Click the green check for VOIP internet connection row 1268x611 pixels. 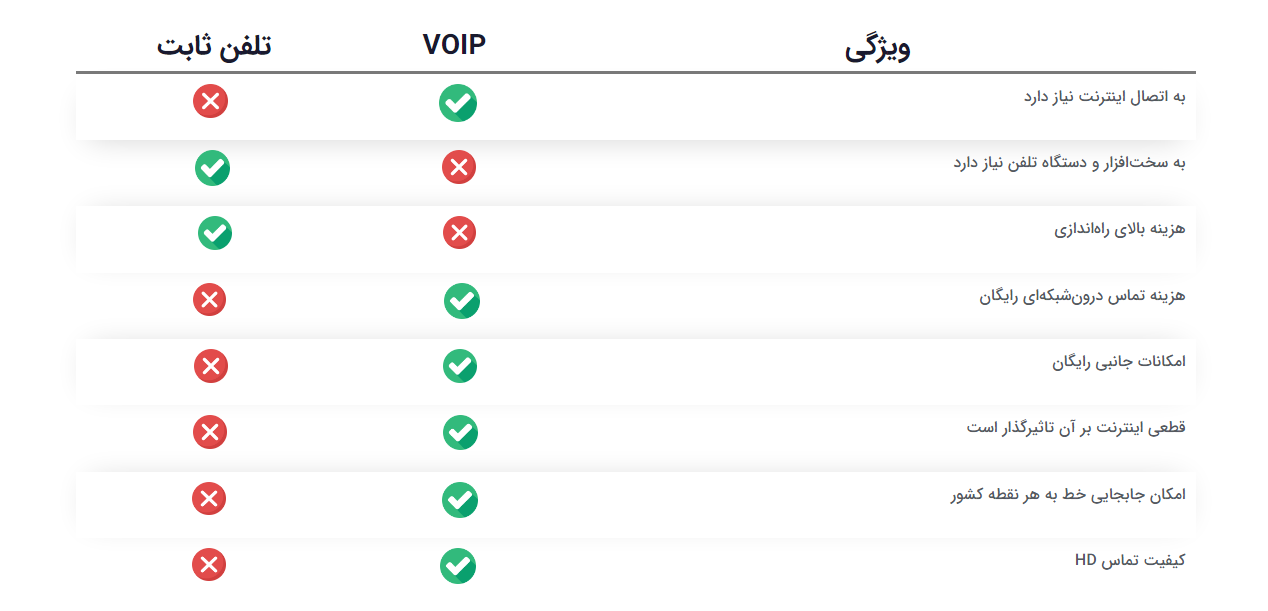[x=458, y=103]
